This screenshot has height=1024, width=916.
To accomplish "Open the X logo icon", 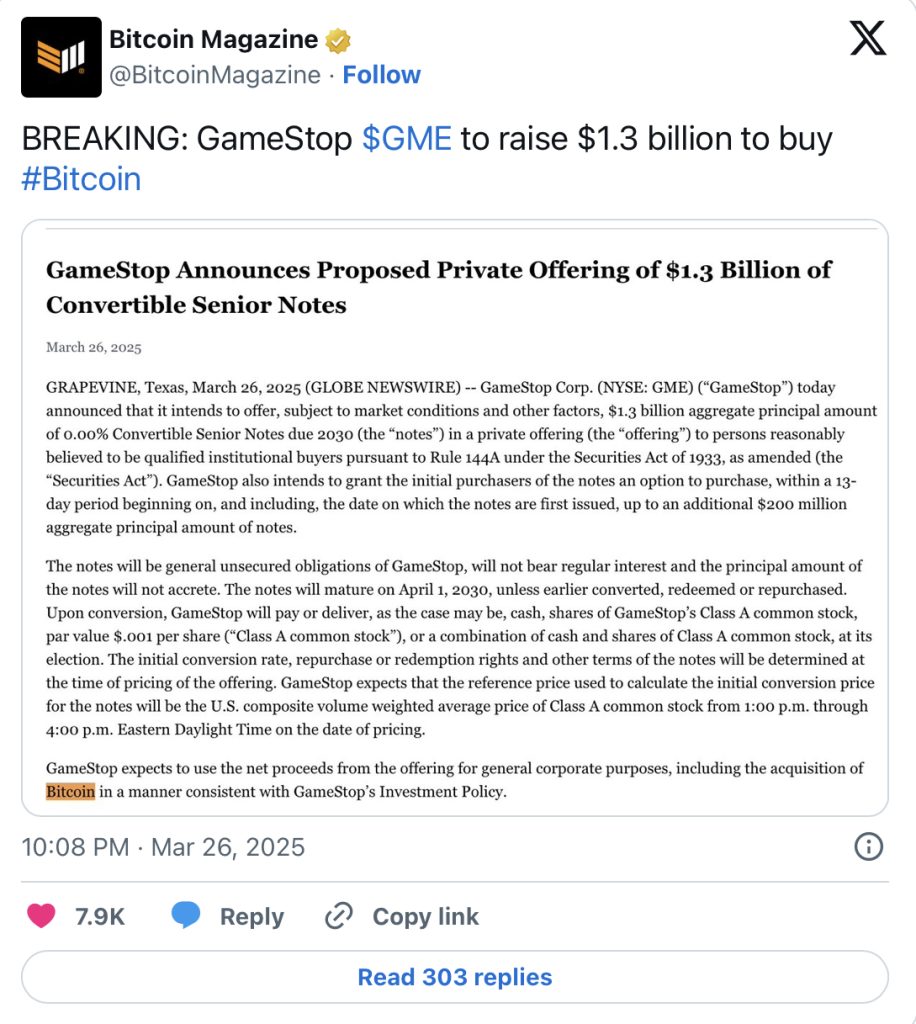I will tap(868, 38).
